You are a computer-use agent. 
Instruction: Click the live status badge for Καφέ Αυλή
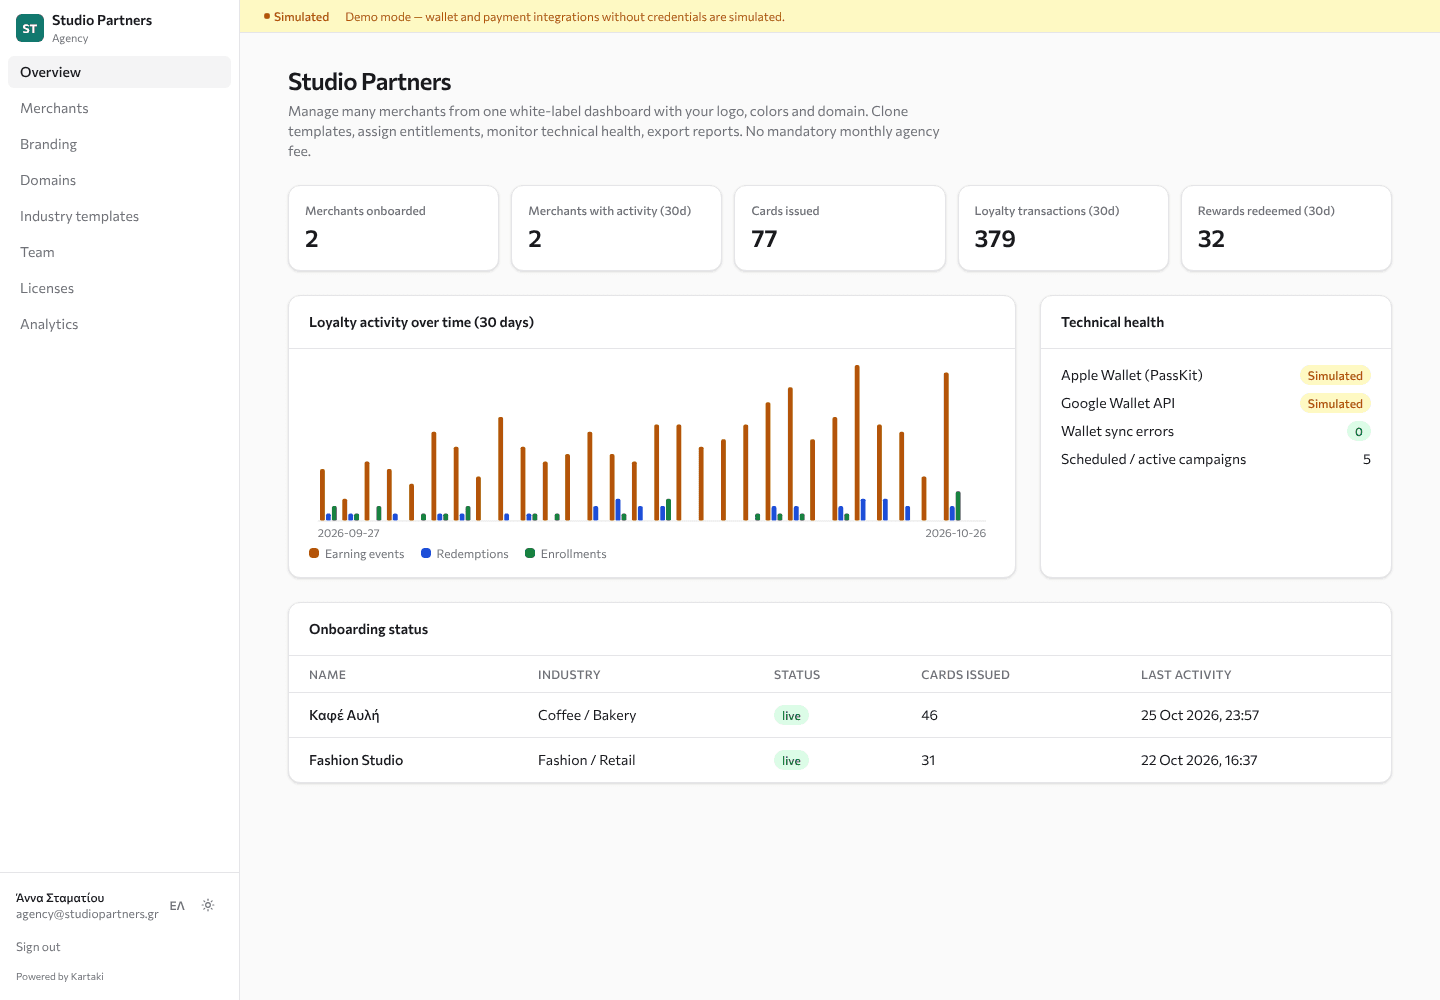click(x=791, y=715)
